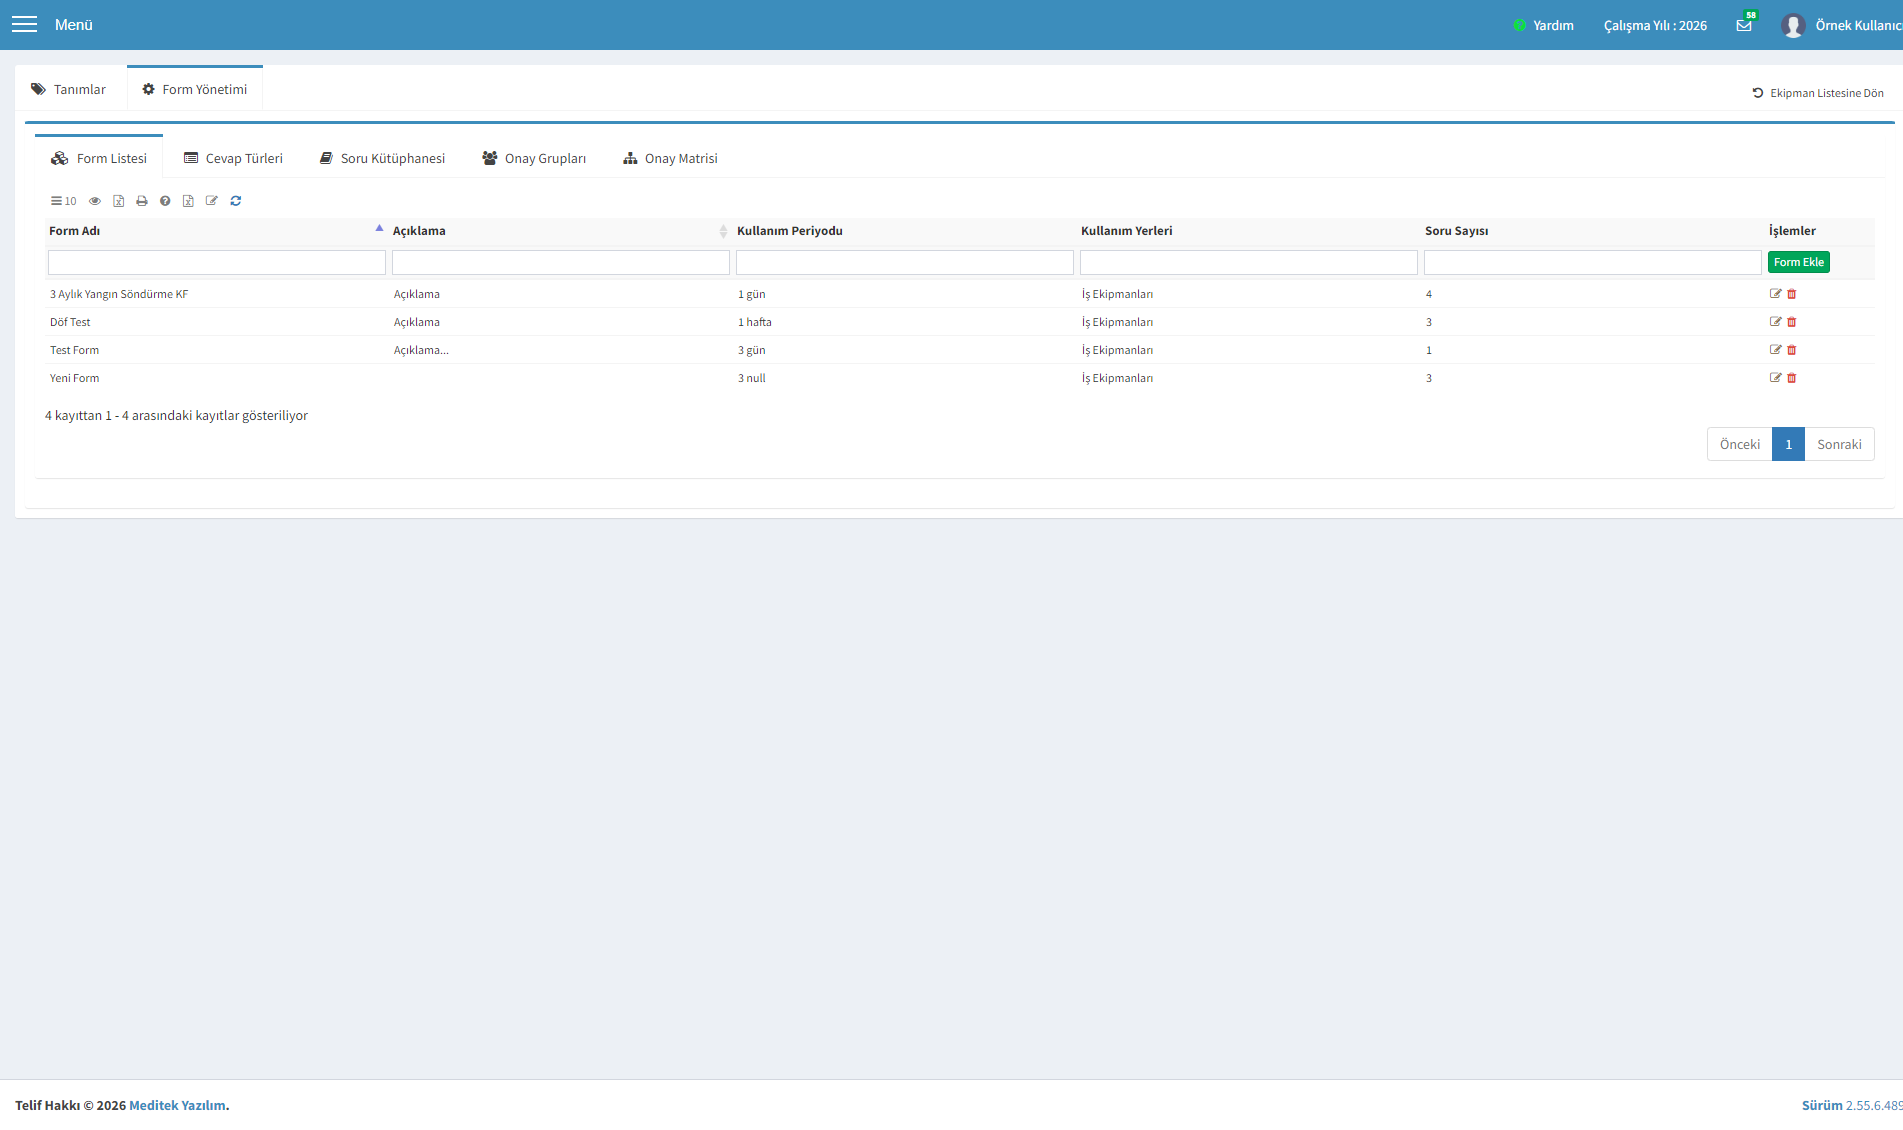Sort by Form Adı column arrow
Viewport: 1903px width, 1130px height.
tap(379, 229)
